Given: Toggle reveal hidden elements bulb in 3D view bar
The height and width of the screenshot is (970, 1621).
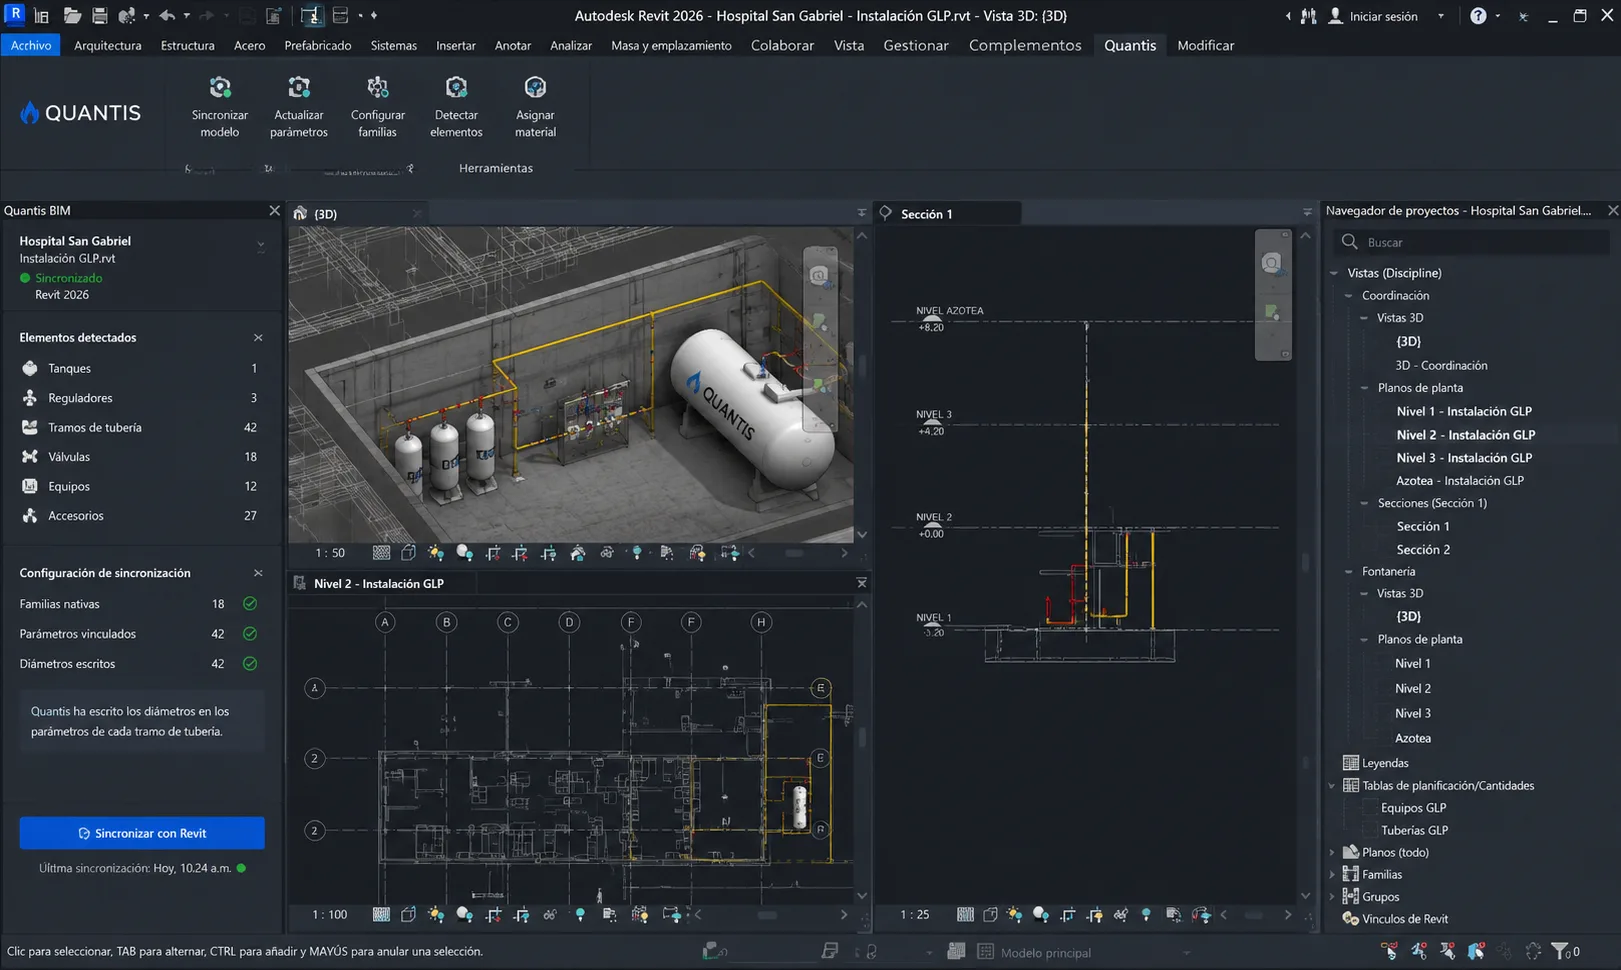Looking at the screenshot, I should coord(637,553).
